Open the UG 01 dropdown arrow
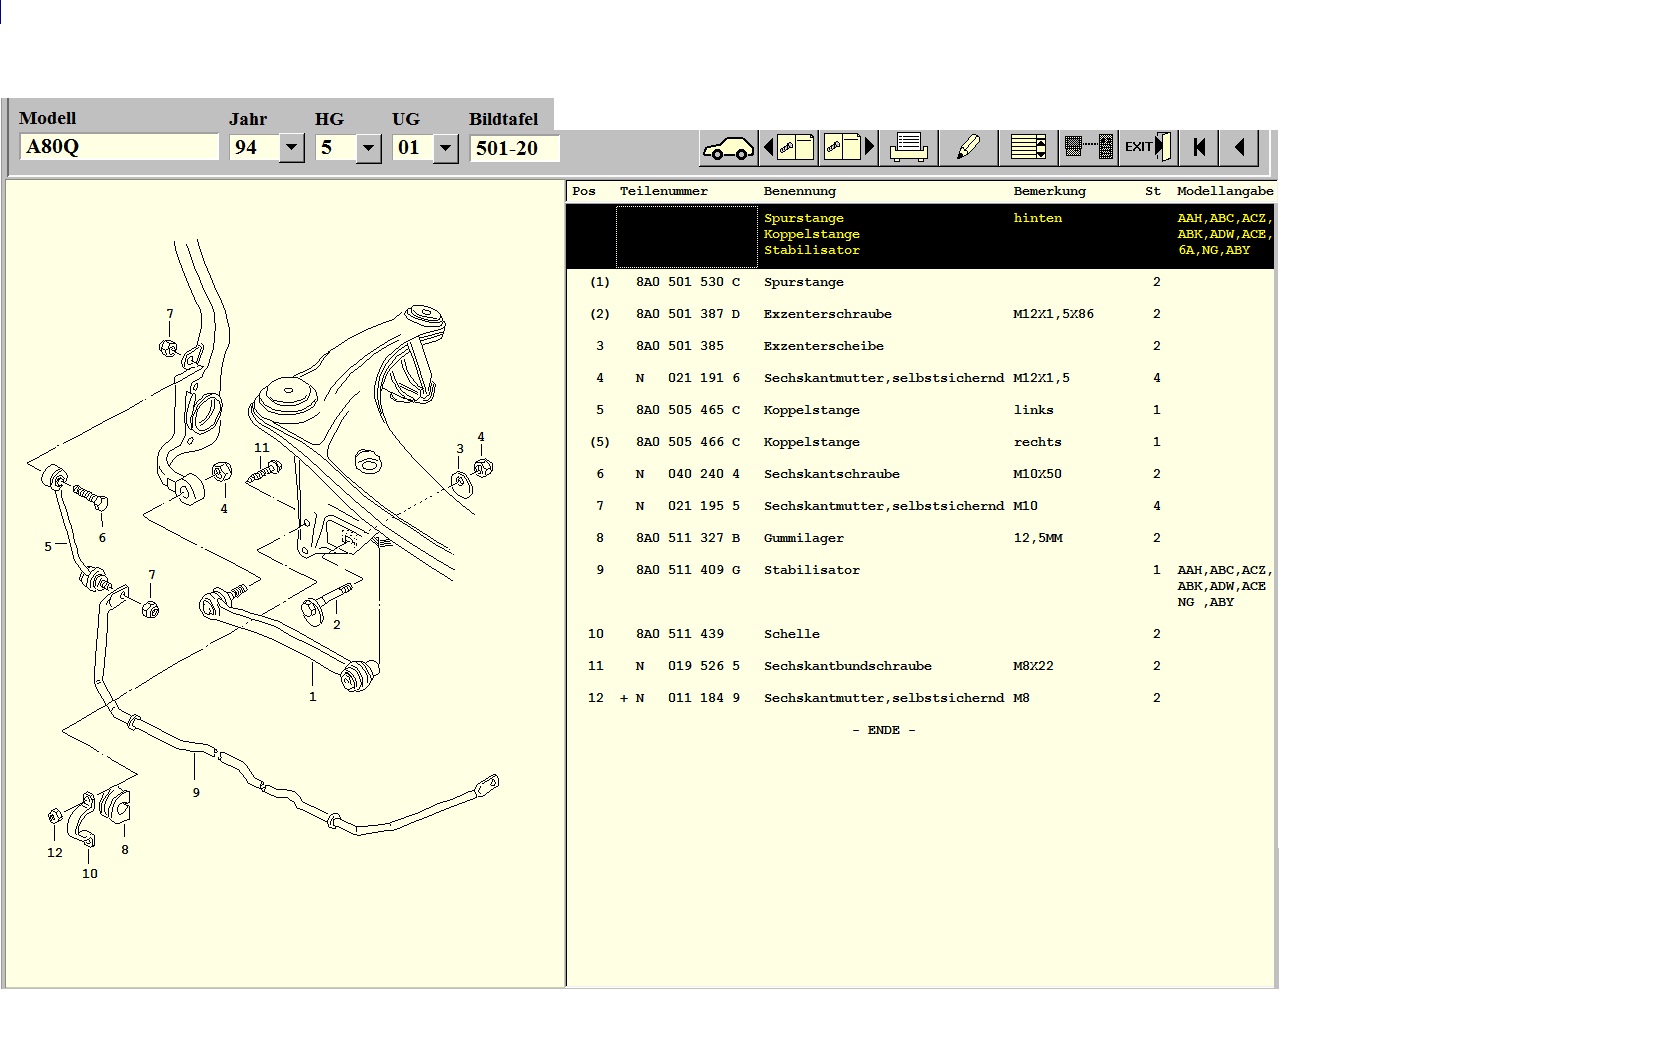Screen dimensions: 1680x1050 pos(446,148)
